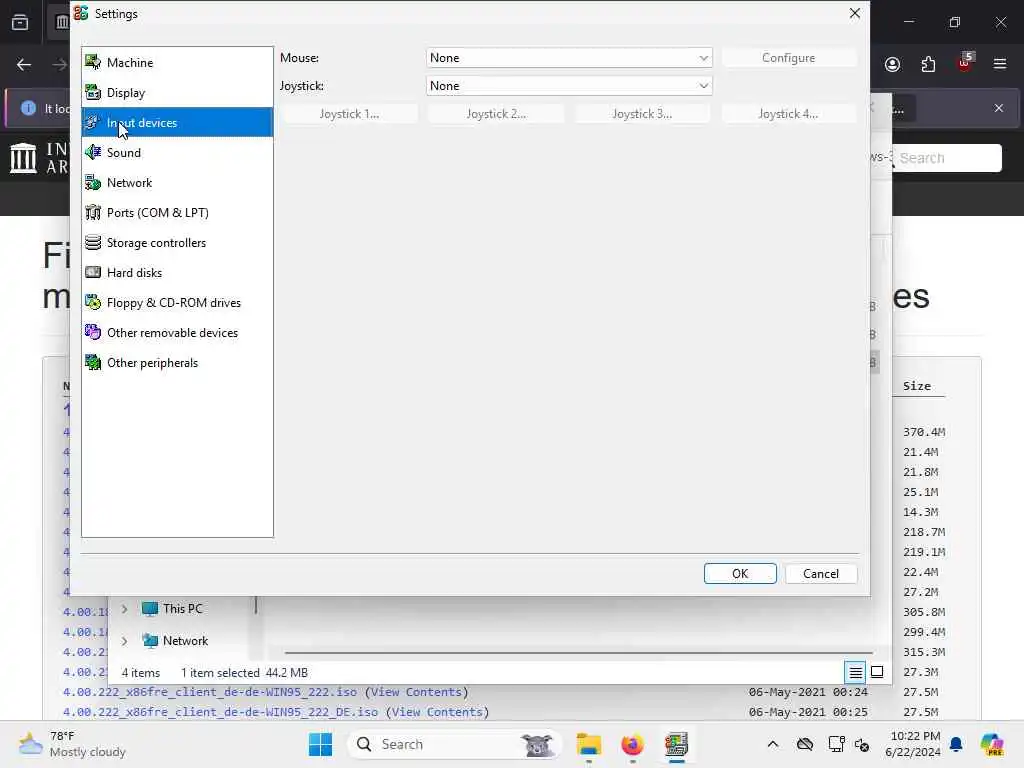Open Ports (COM & LPT) settings

click(177, 213)
